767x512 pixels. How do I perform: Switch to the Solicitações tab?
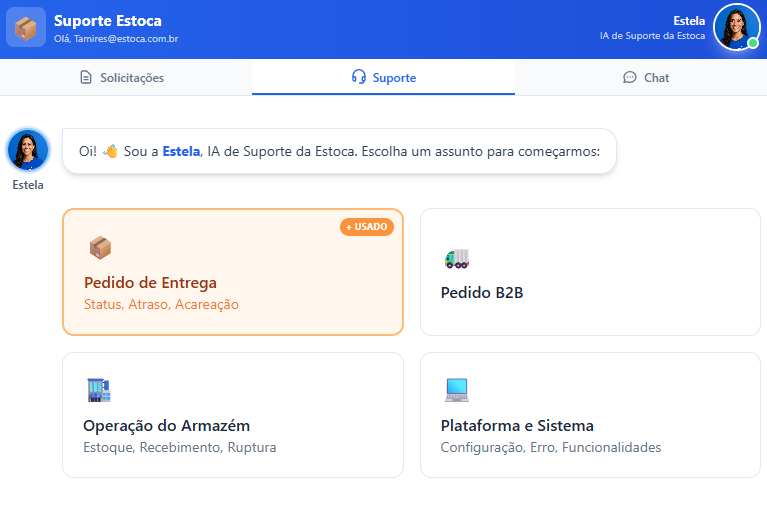131,78
